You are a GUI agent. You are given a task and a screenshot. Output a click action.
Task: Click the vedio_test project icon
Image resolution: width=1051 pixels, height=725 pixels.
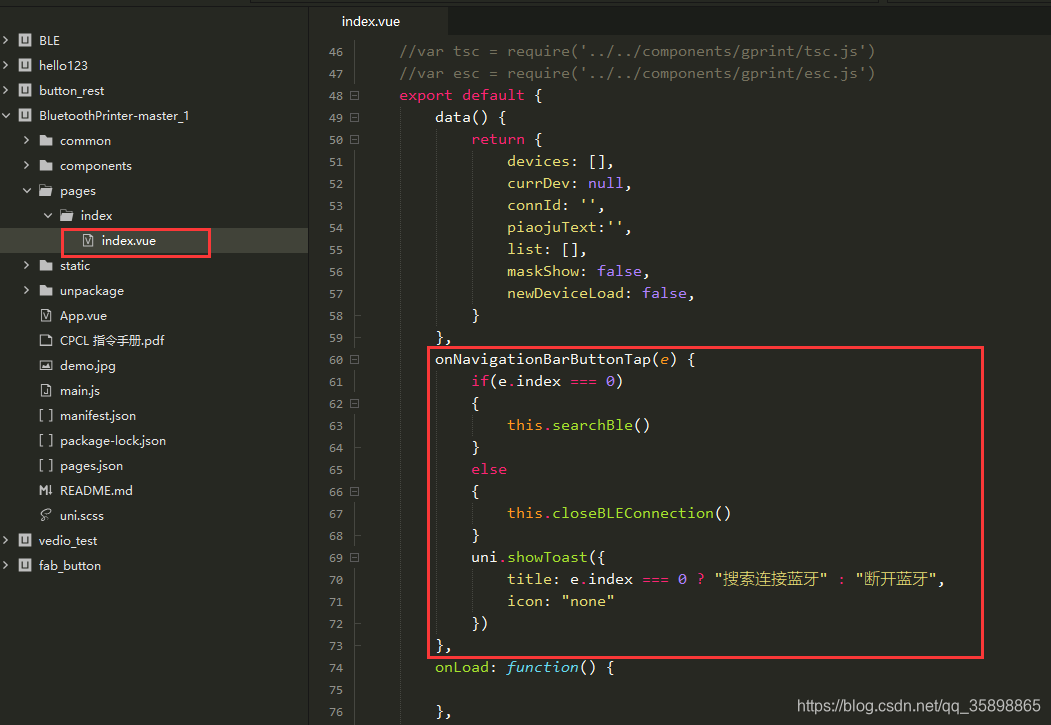(25, 540)
